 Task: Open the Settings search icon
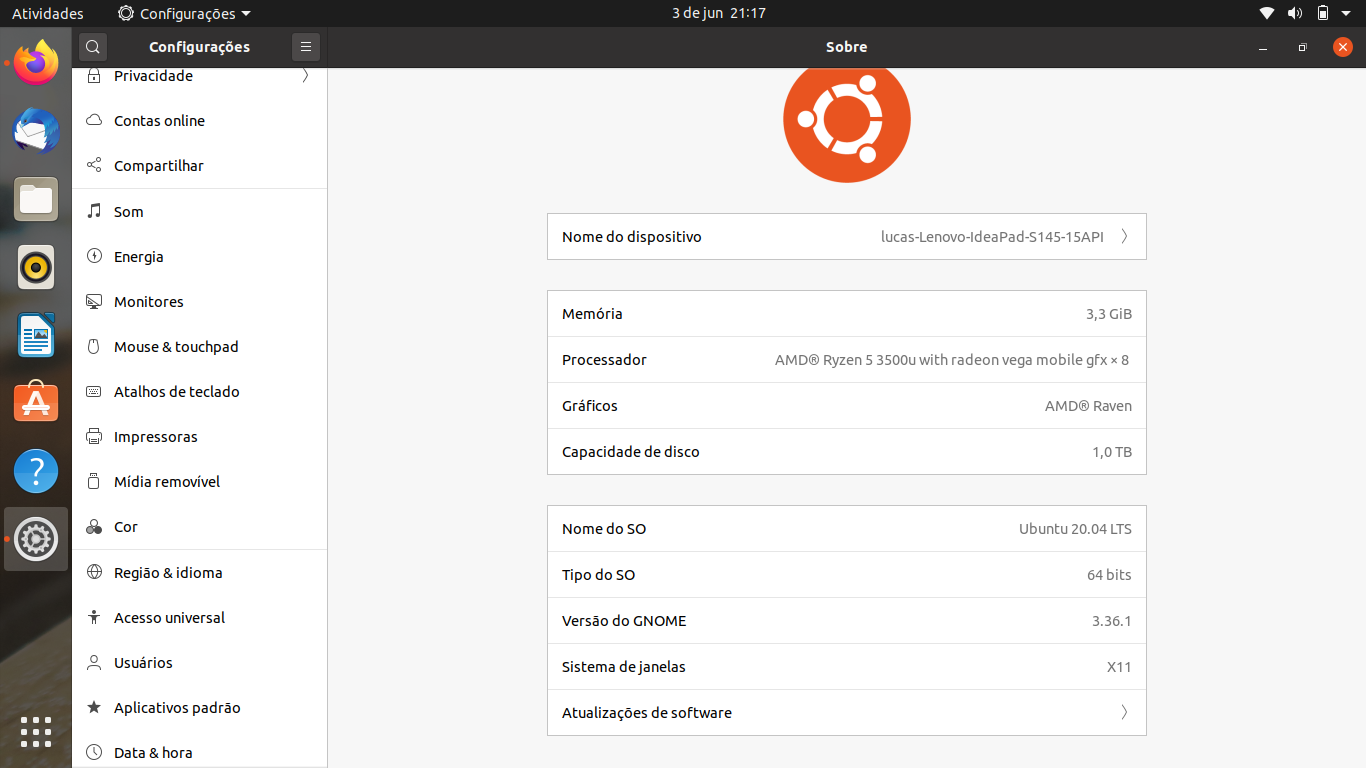coord(93,47)
